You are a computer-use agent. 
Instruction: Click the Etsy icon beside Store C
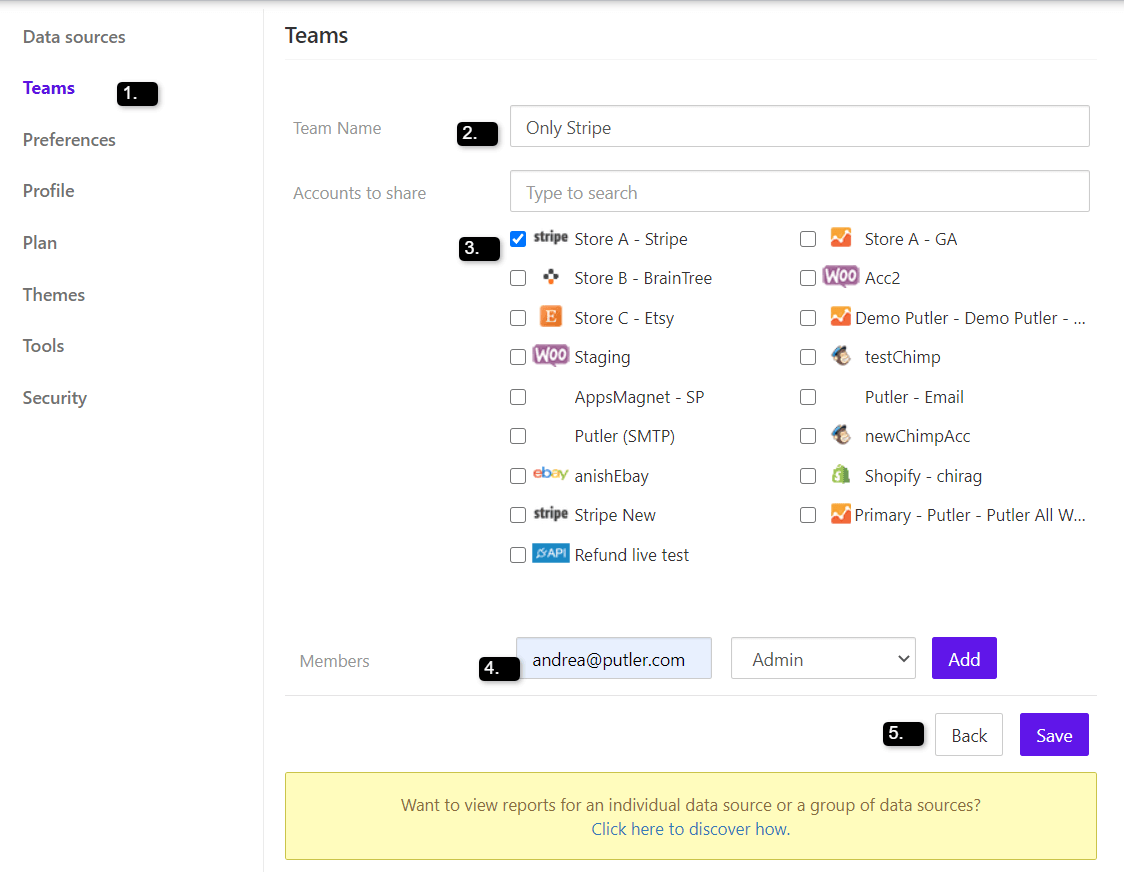pos(551,316)
